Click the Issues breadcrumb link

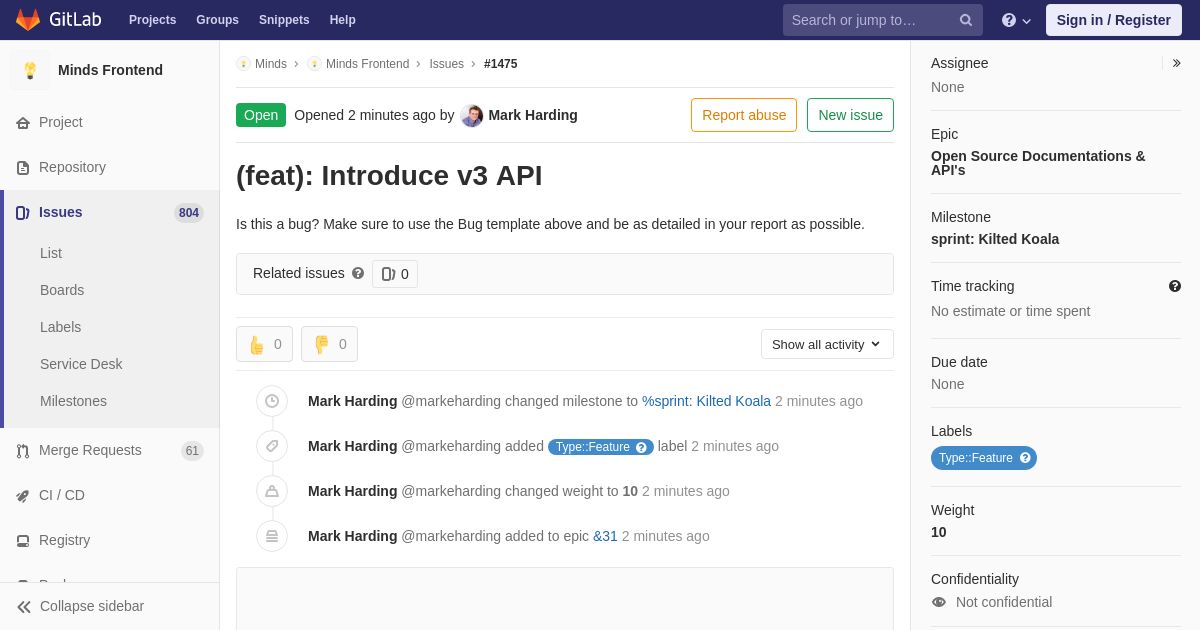pos(446,64)
